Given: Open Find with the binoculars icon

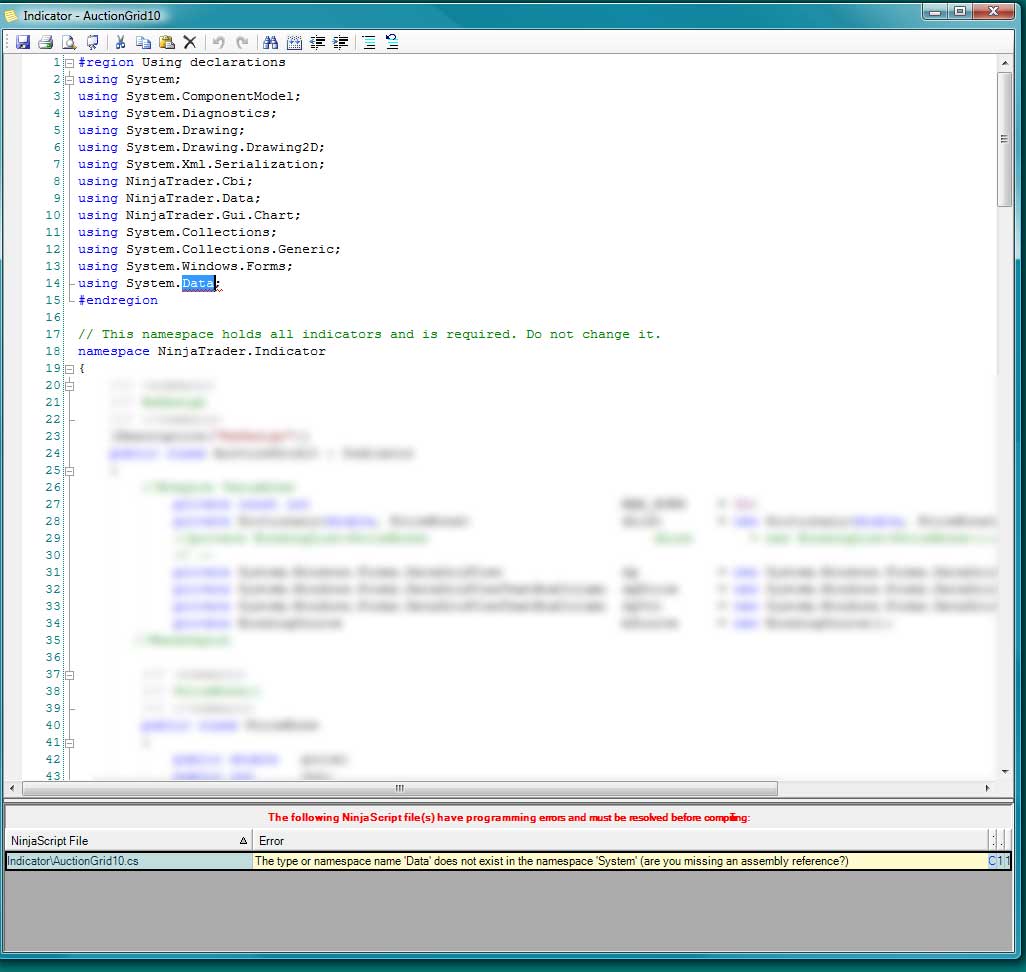Looking at the screenshot, I should [x=269, y=42].
